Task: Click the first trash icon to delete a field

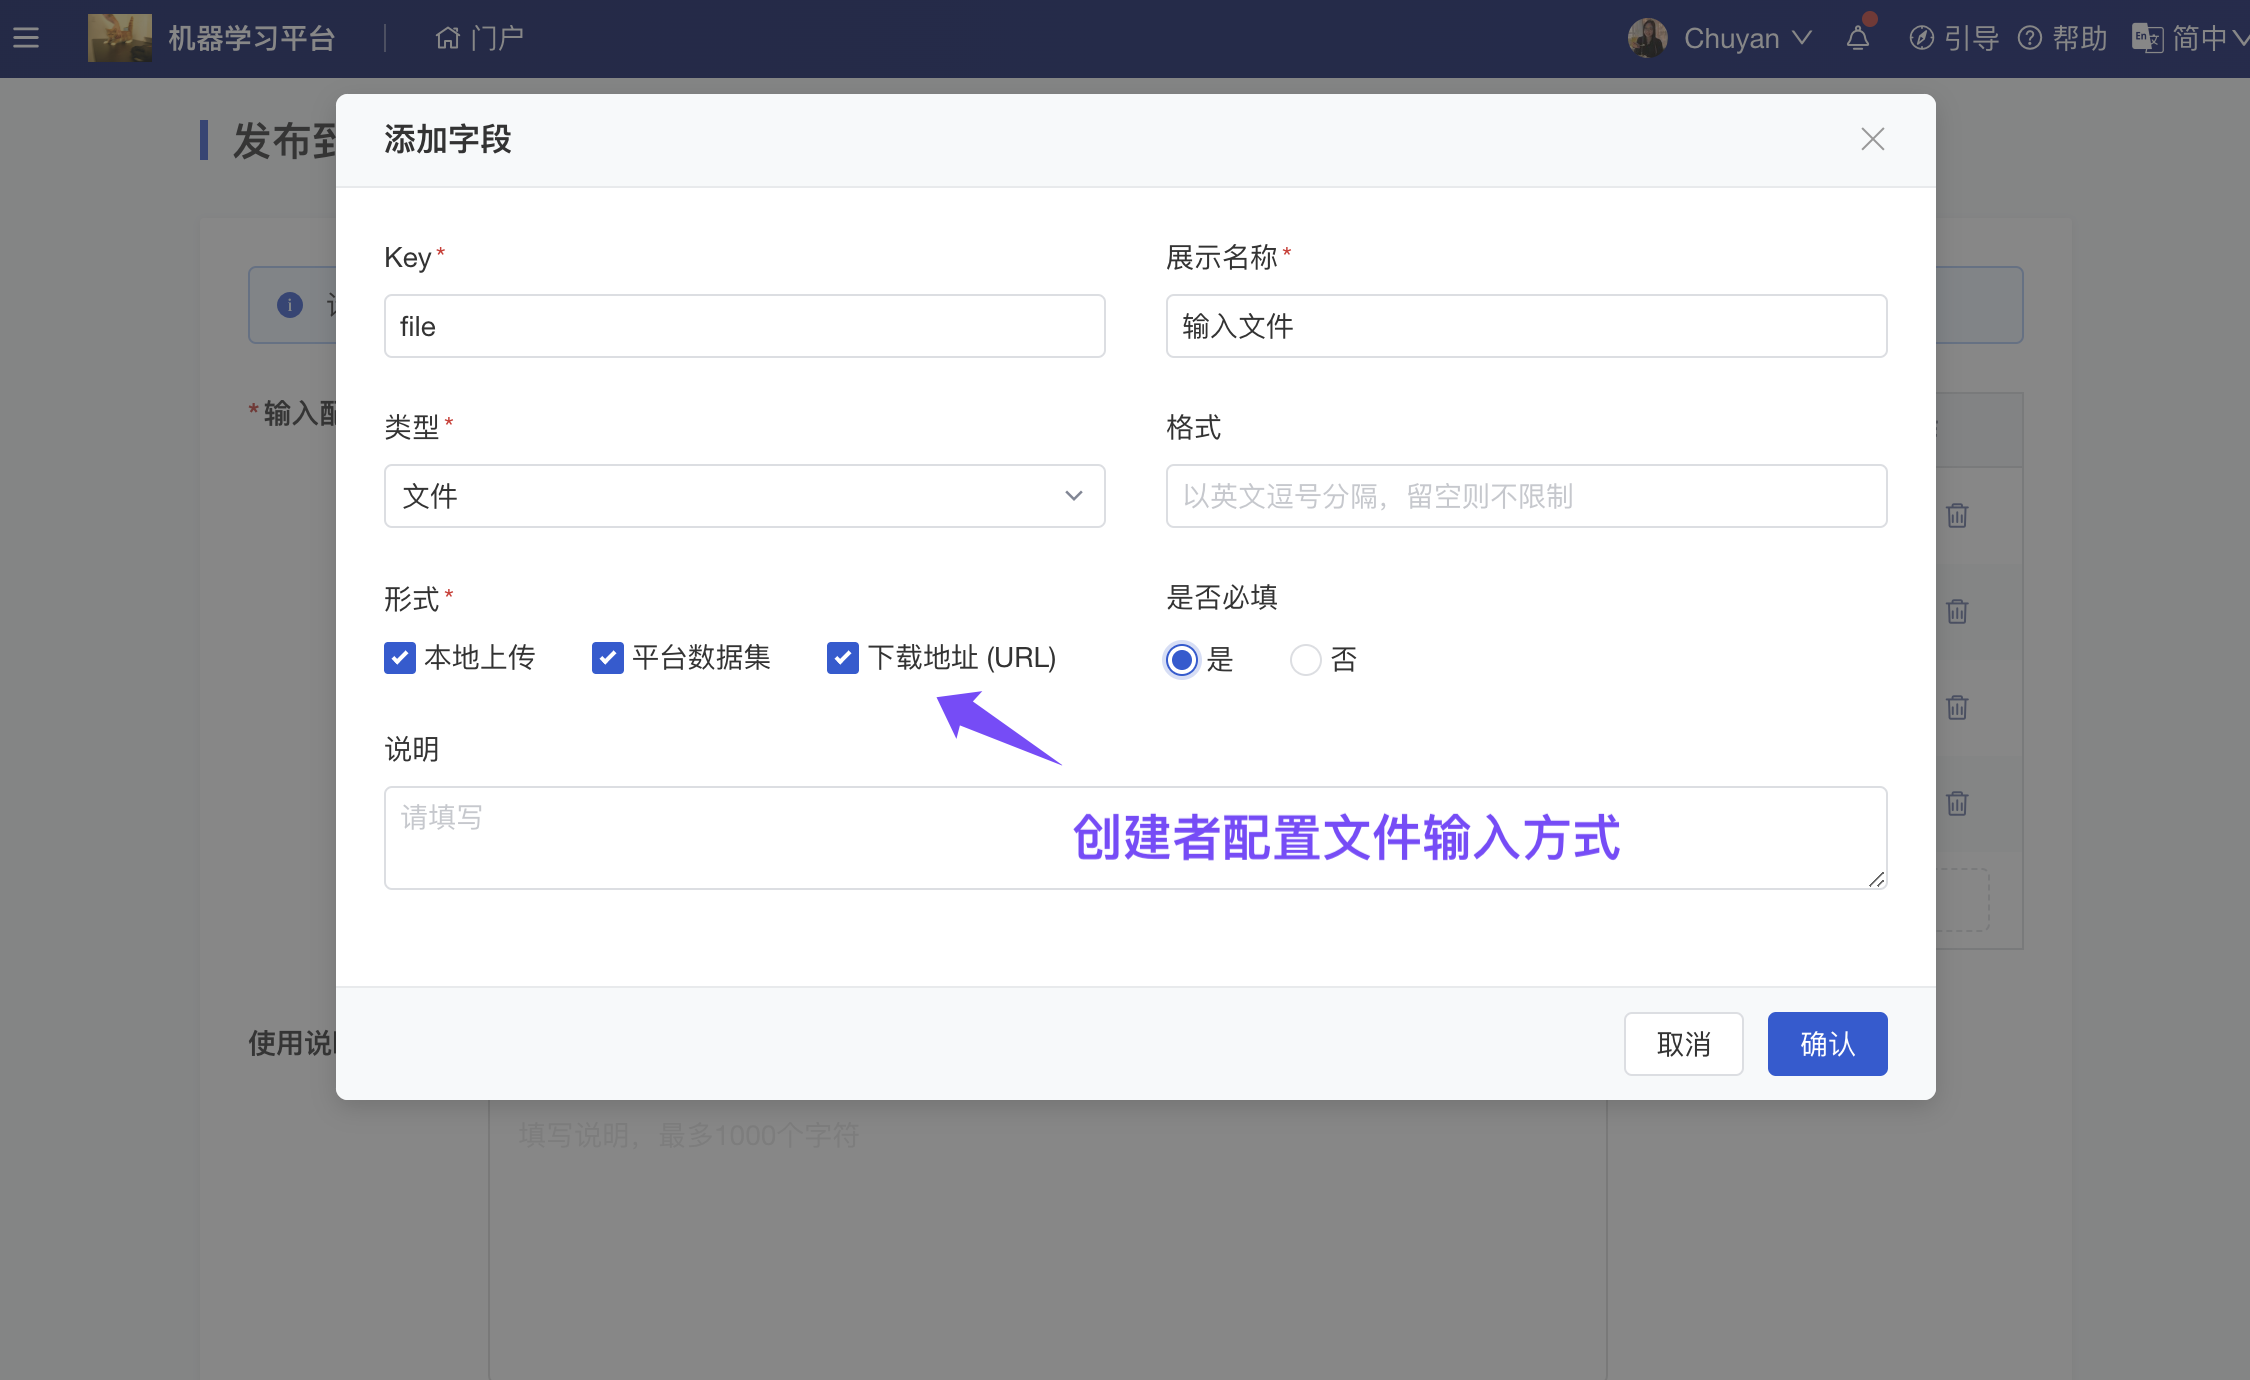Action: (x=1956, y=515)
